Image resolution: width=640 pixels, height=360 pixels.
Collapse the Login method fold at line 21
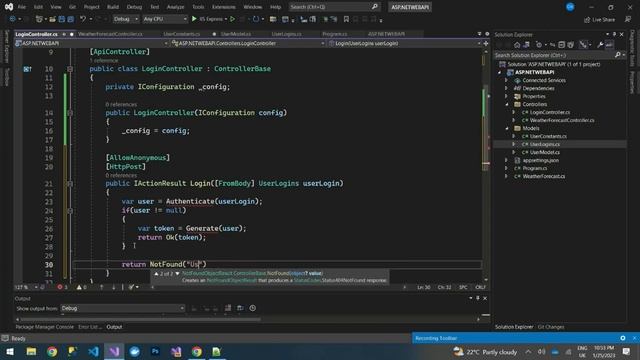(x=70, y=184)
